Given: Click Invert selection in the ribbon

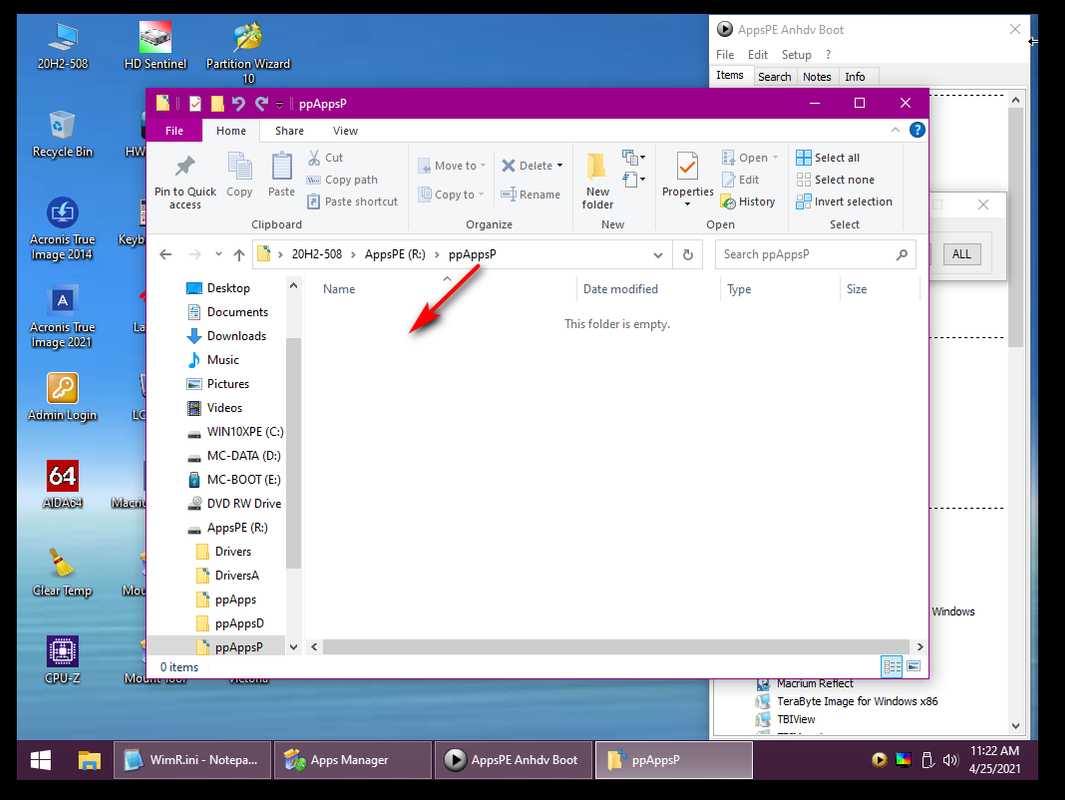Looking at the screenshot, I should point(844,202).
